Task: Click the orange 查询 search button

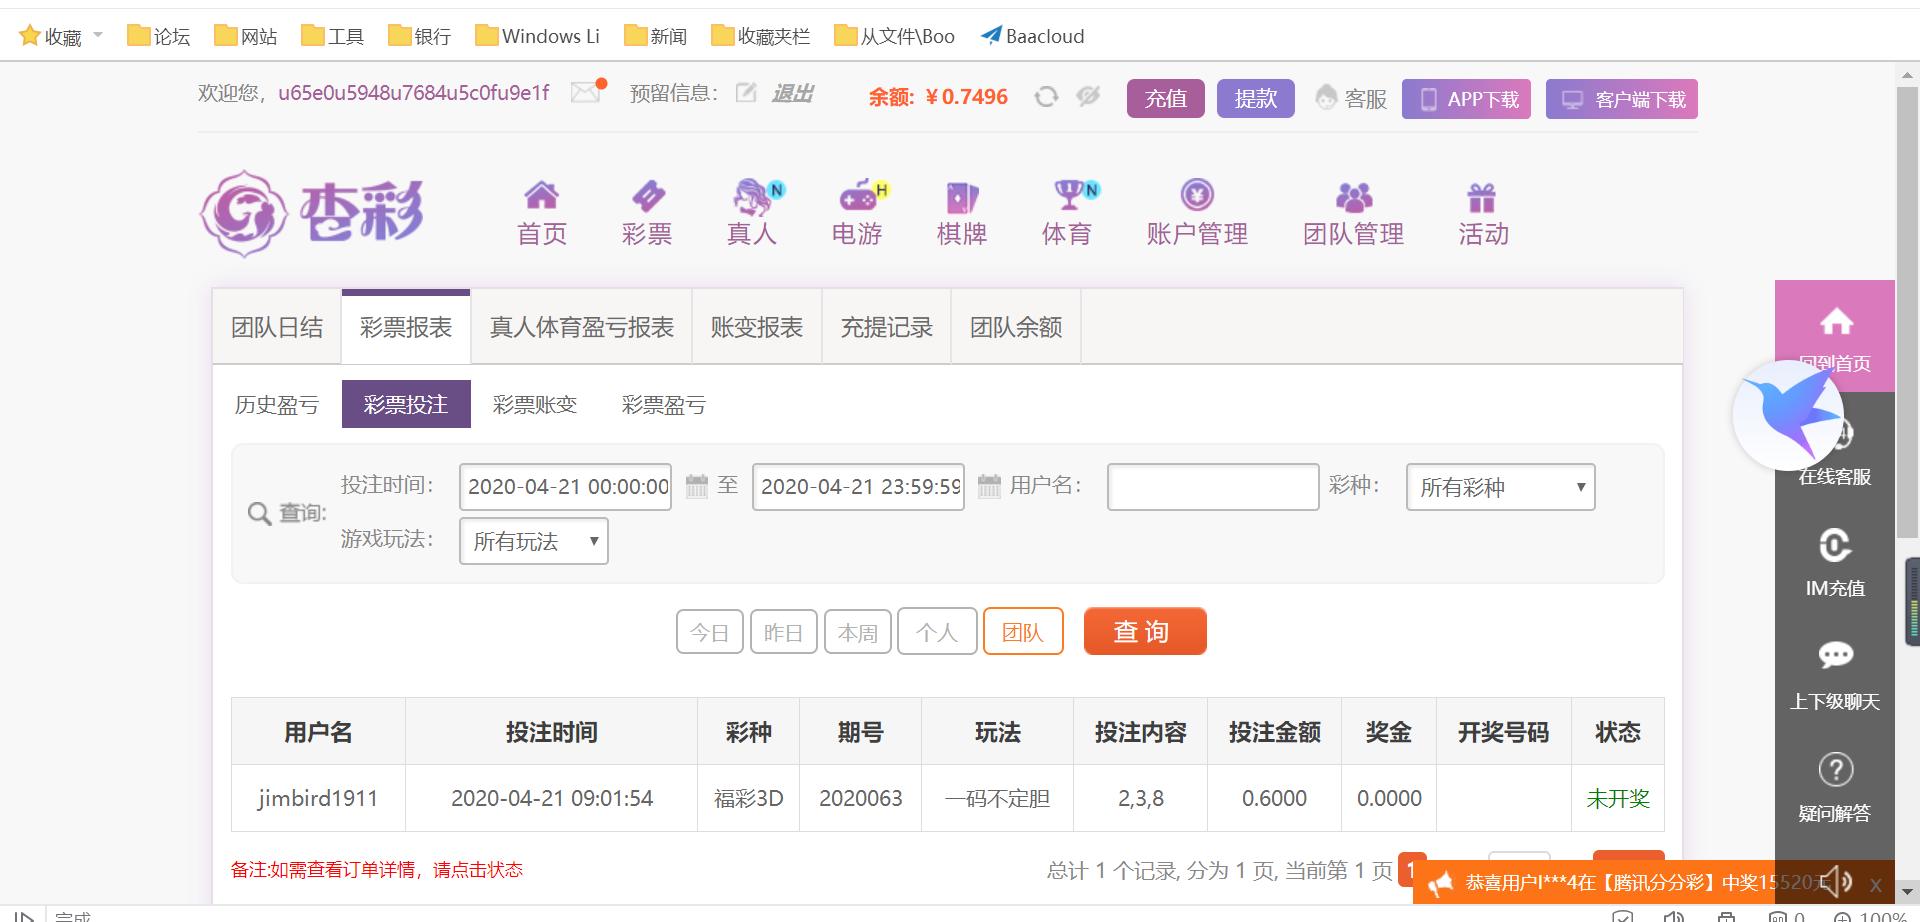Action: tap(1144, 631)
